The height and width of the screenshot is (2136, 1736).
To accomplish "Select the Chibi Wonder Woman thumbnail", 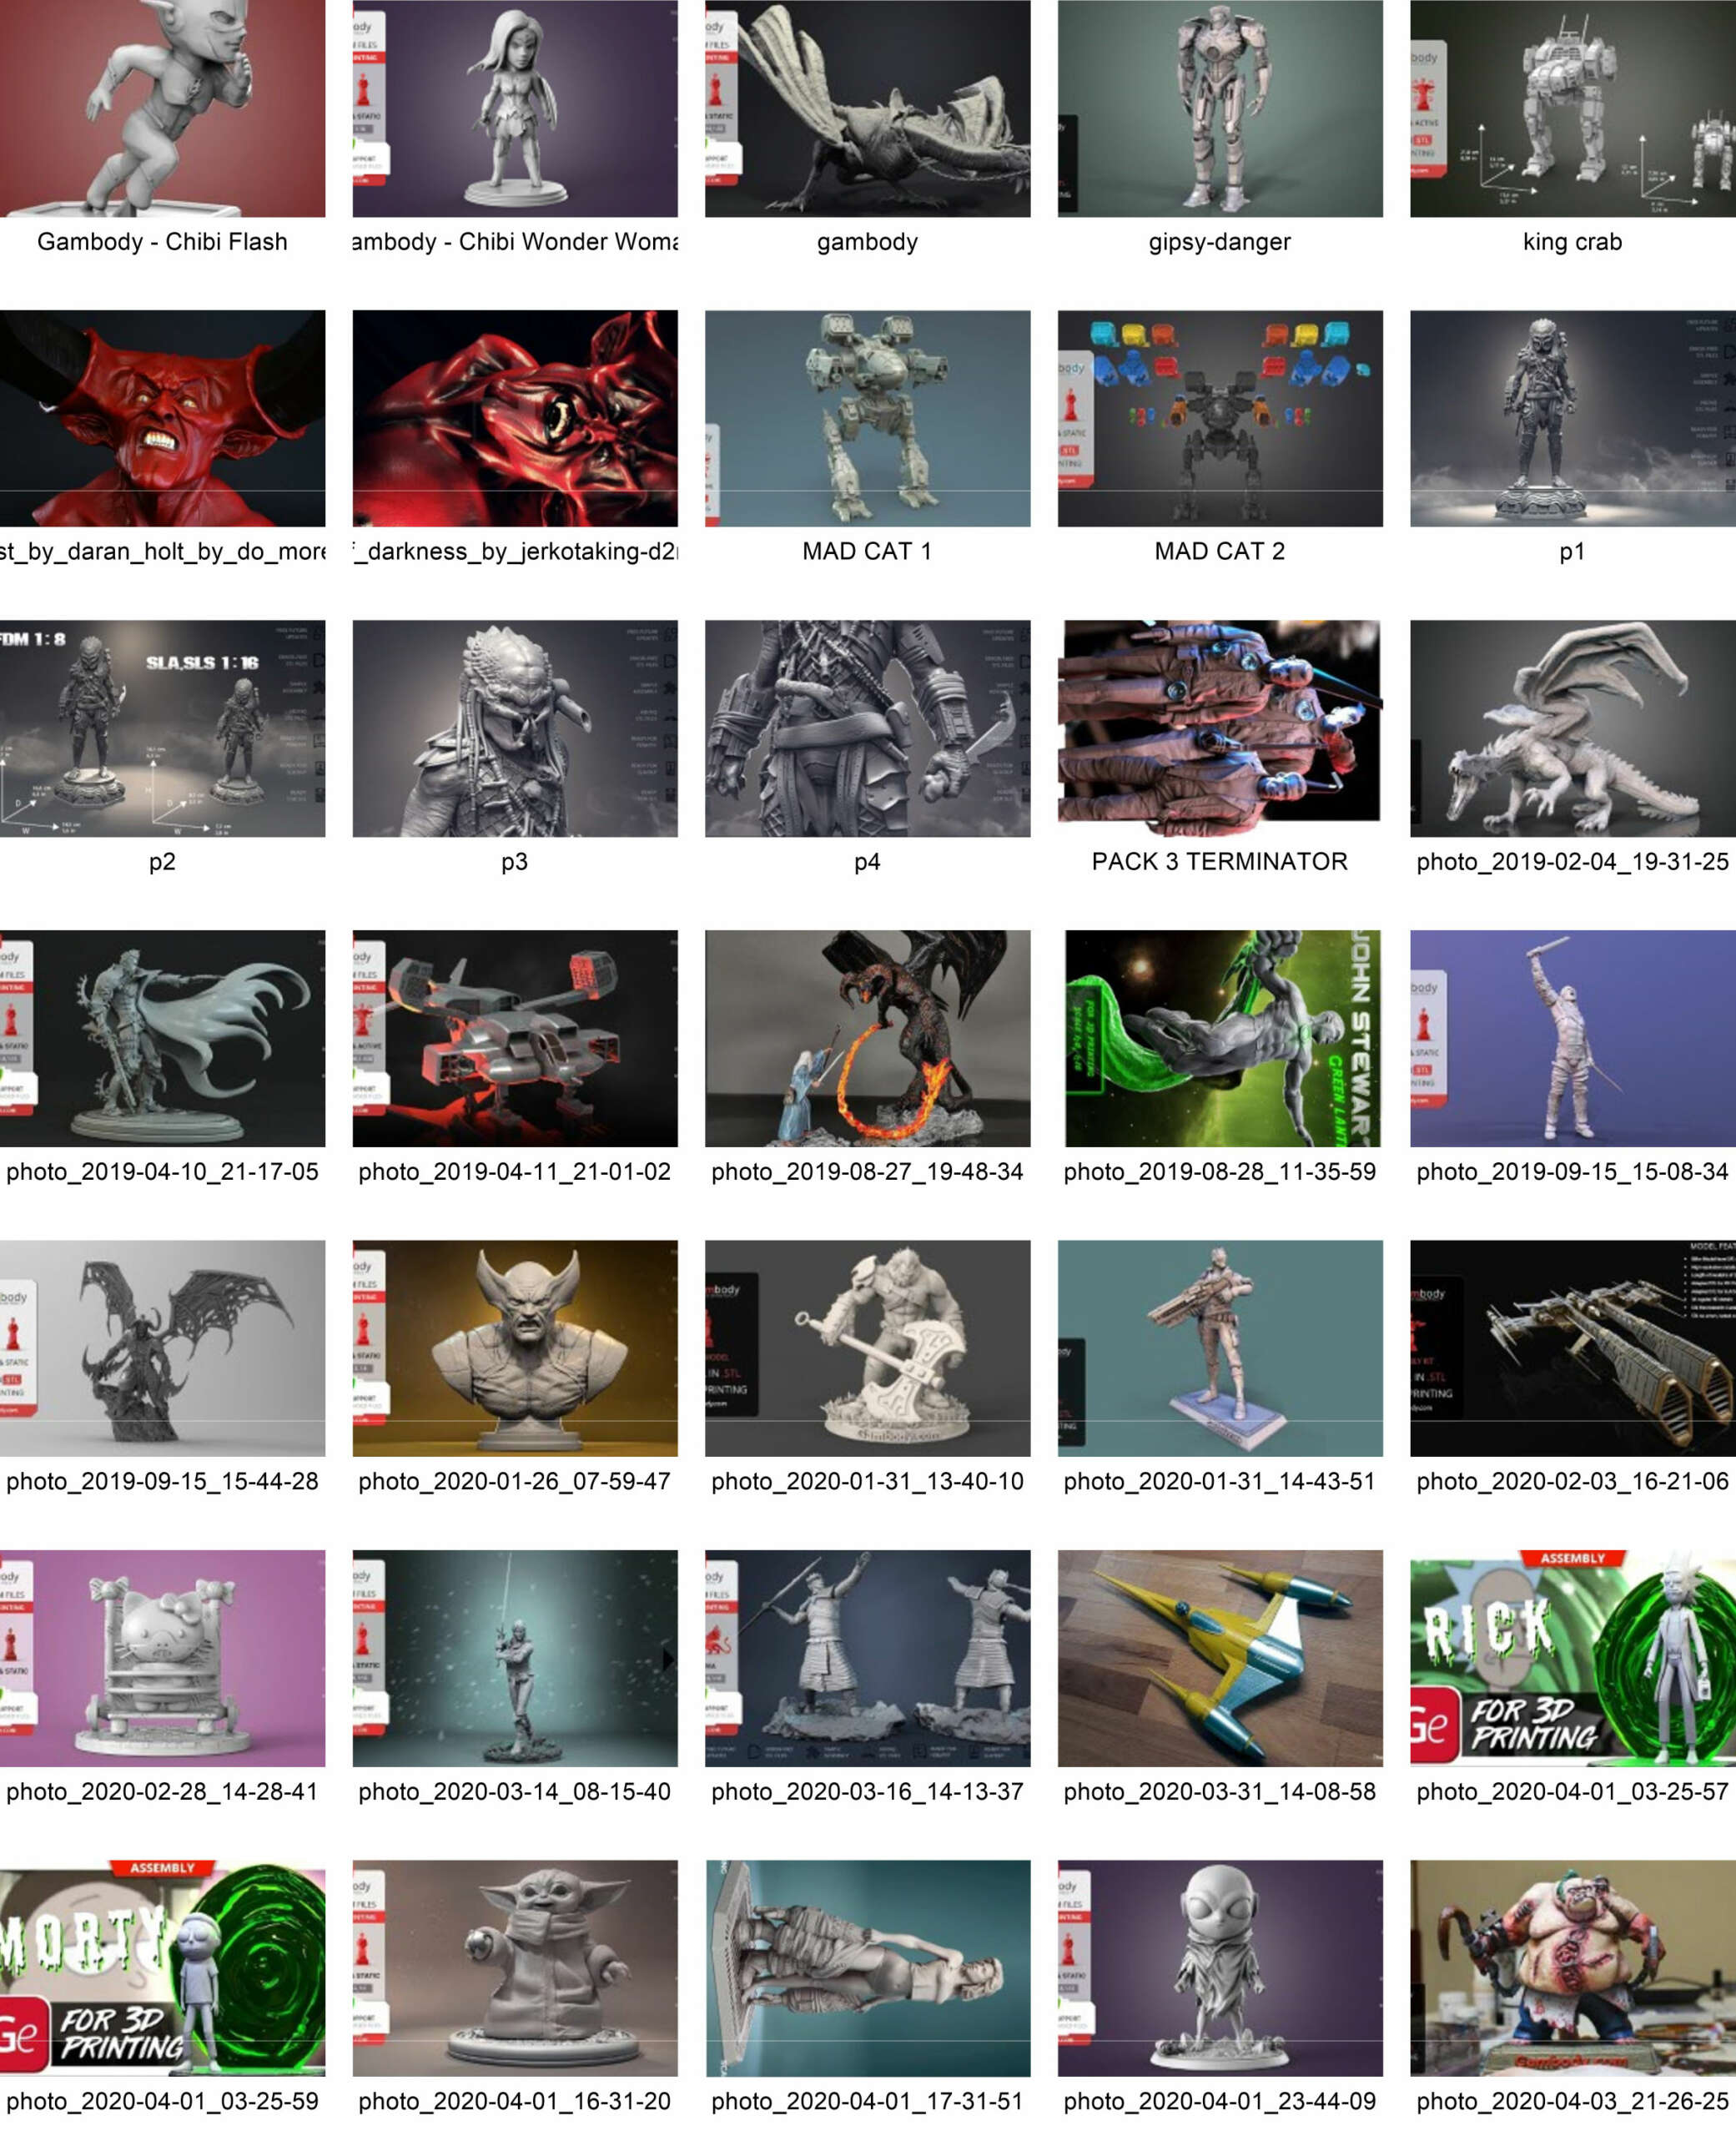I will (x=515, y=108).
